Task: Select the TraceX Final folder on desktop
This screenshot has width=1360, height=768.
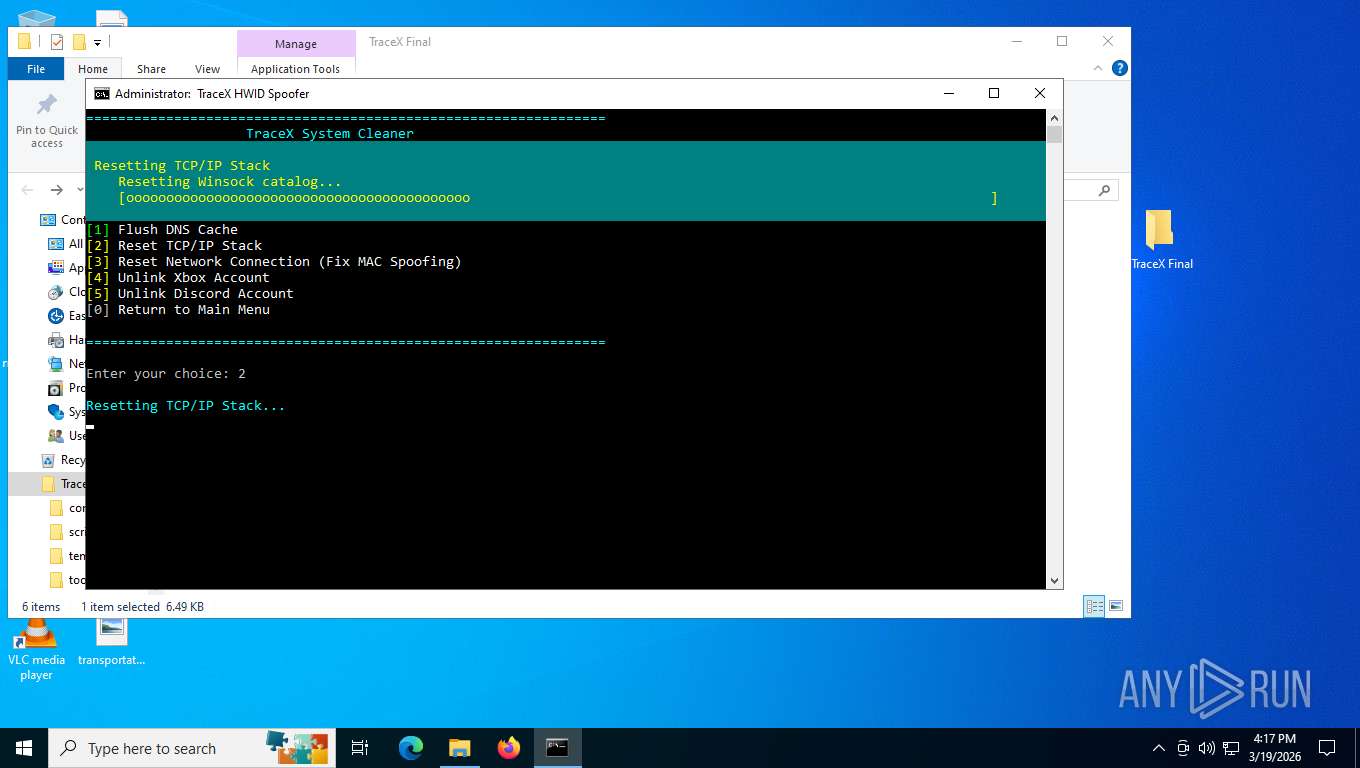Action: (x=1162, y=240)
